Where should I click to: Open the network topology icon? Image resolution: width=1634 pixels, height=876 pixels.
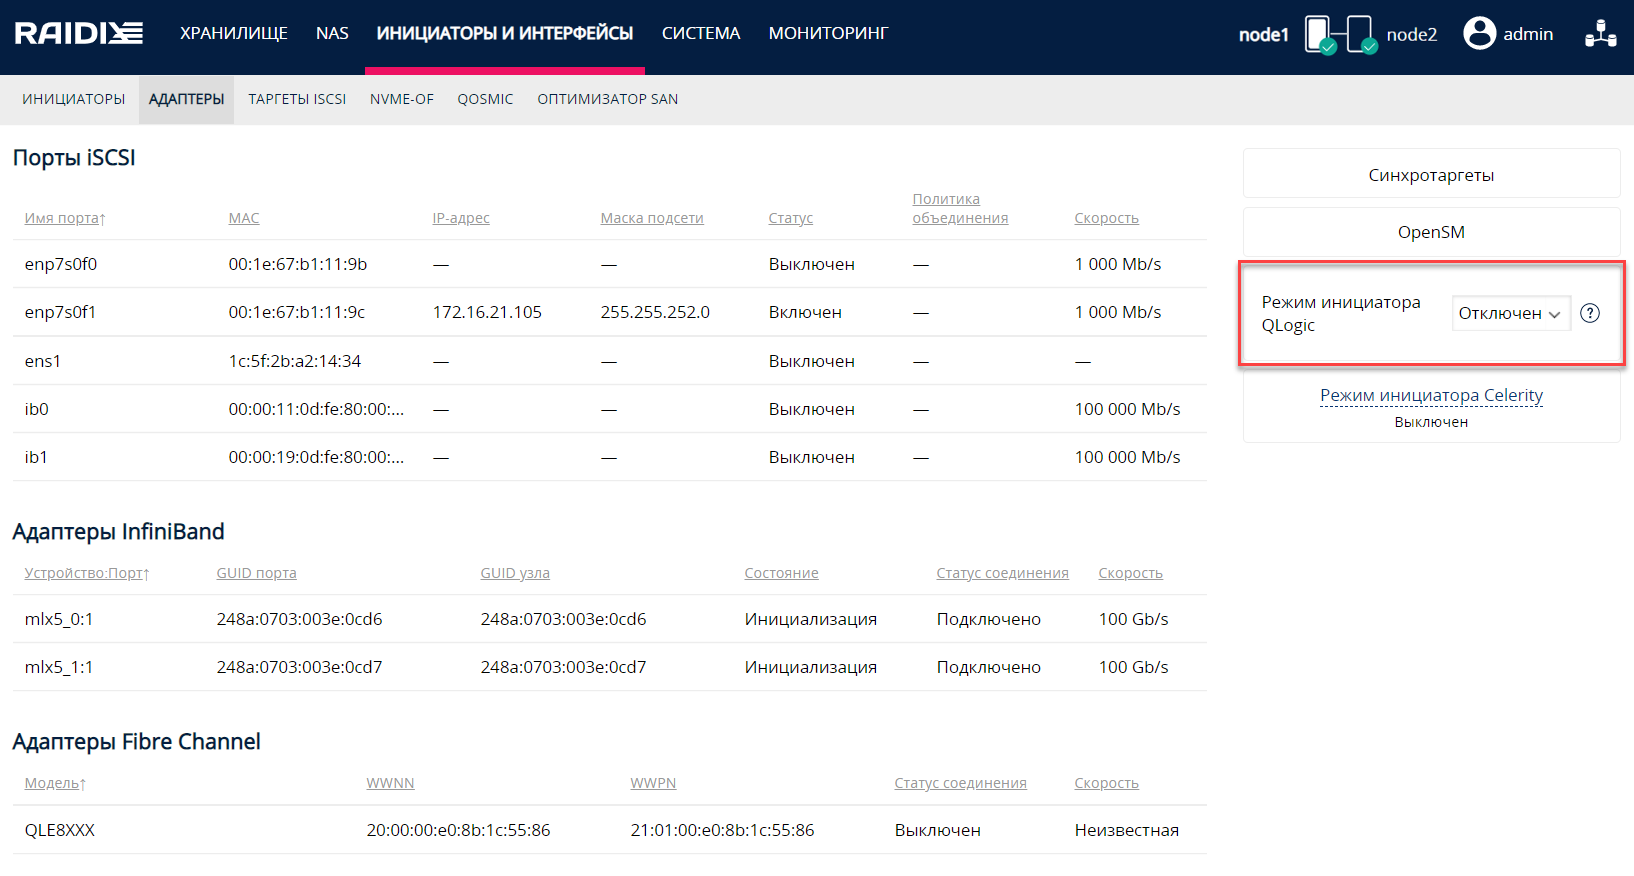[1600, 33]
